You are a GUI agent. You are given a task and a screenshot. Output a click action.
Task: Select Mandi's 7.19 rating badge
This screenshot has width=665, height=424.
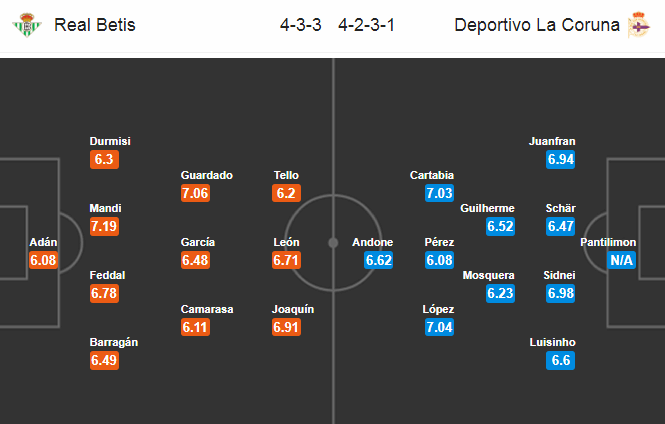click(104, 226)
